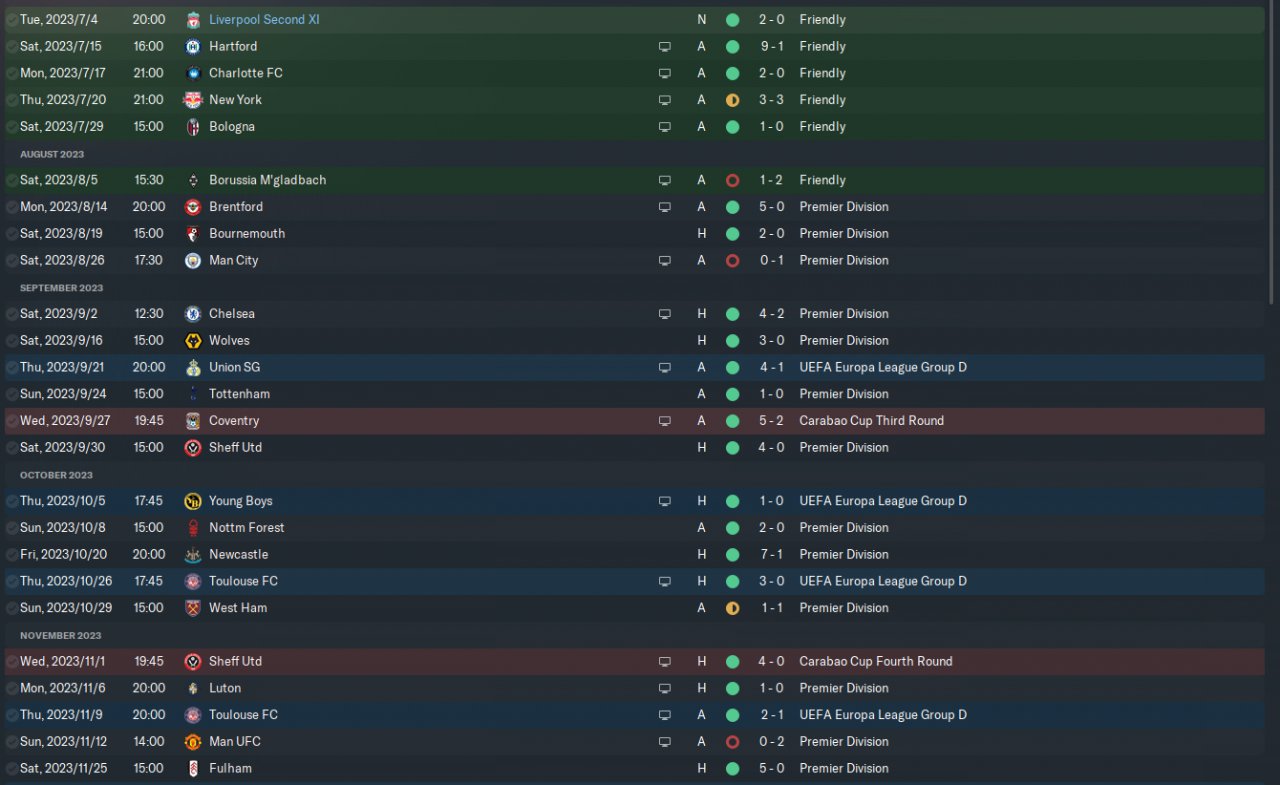
Task: Select the Union SG Europa League row
Action: click(x=634, y=367)
